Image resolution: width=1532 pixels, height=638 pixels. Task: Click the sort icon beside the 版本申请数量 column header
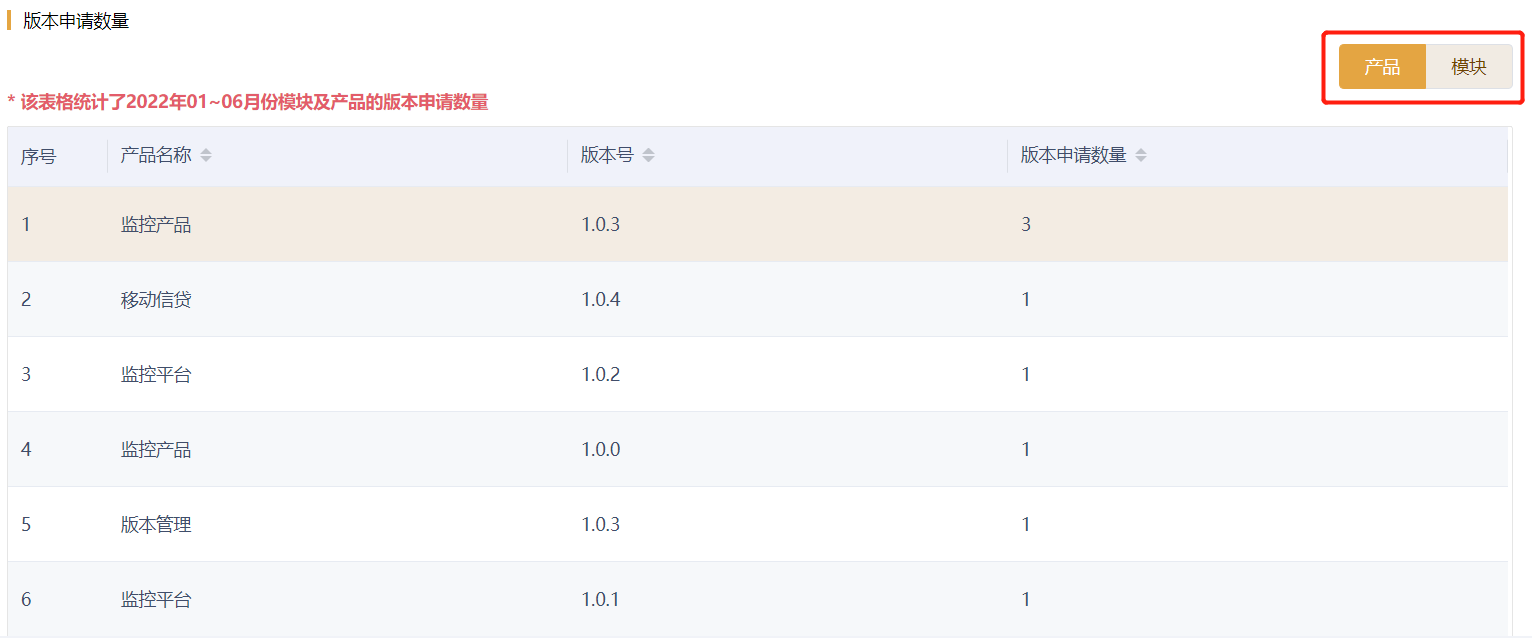pyautogui.click(x=1141, y=156)
